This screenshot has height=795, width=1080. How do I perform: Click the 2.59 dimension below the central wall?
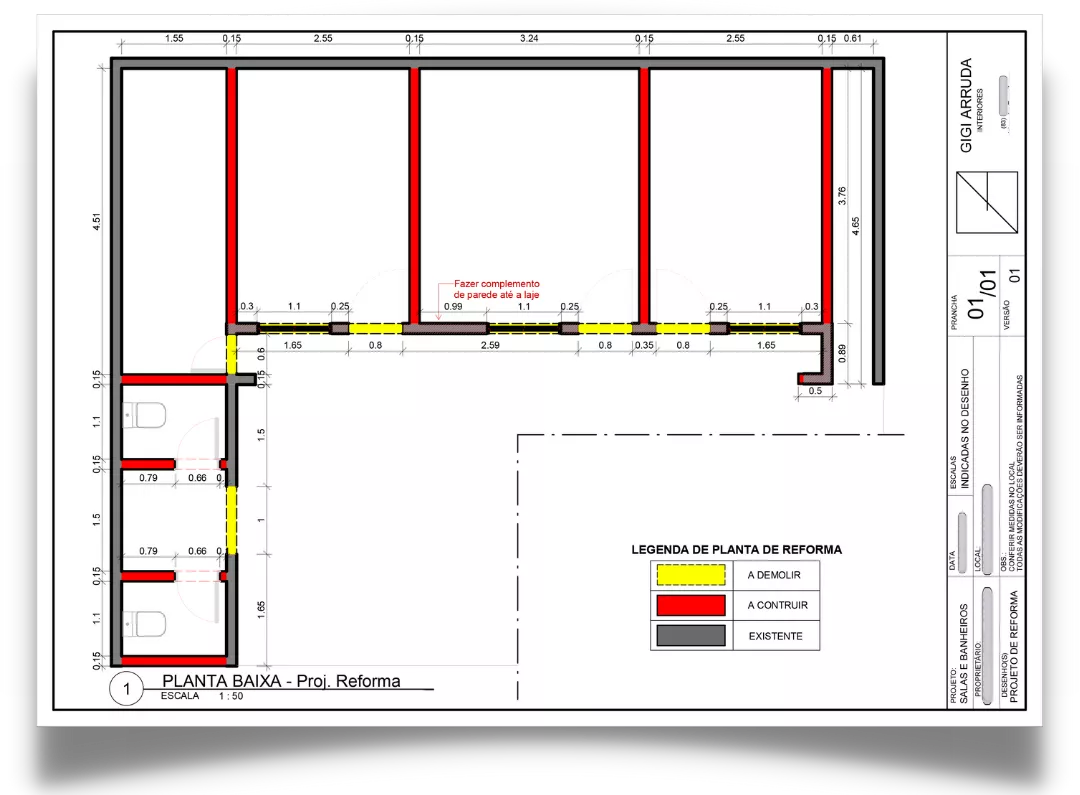pyautogui.click(x=490, y=345)
